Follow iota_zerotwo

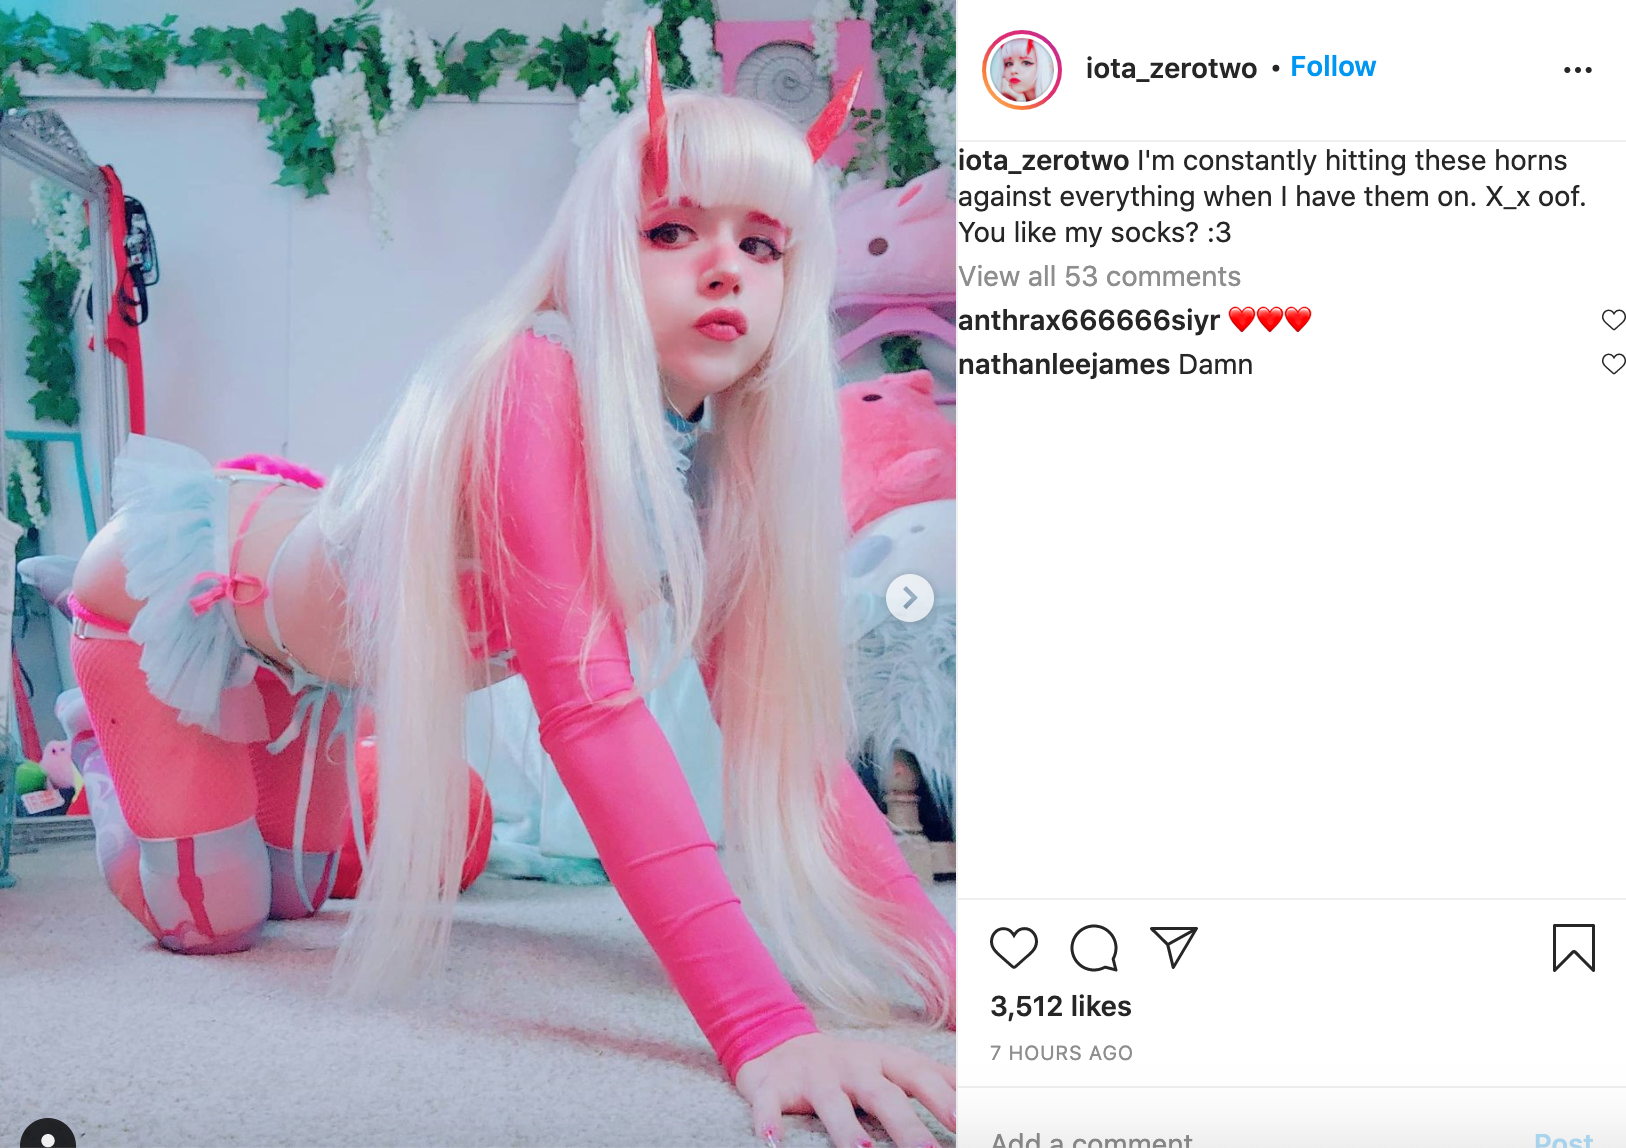coord(1333,66)
